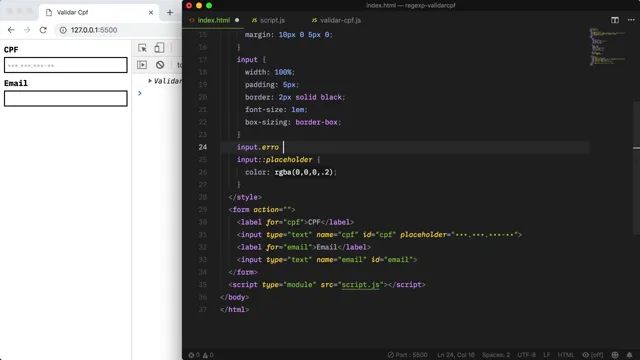Screen dimensions: 640x360
Task: Clear the DevTools console
Action: click(160, 64)
